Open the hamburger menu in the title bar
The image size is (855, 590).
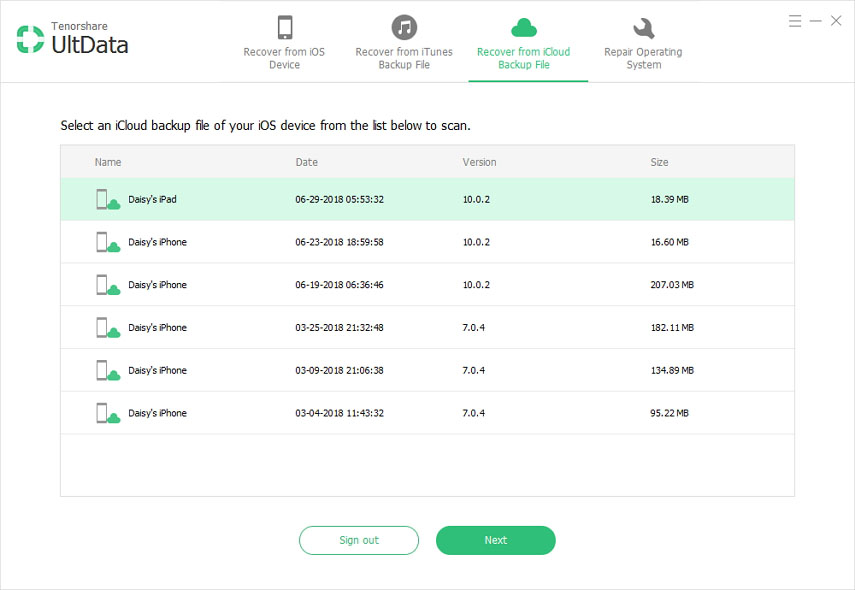point(794,20)
